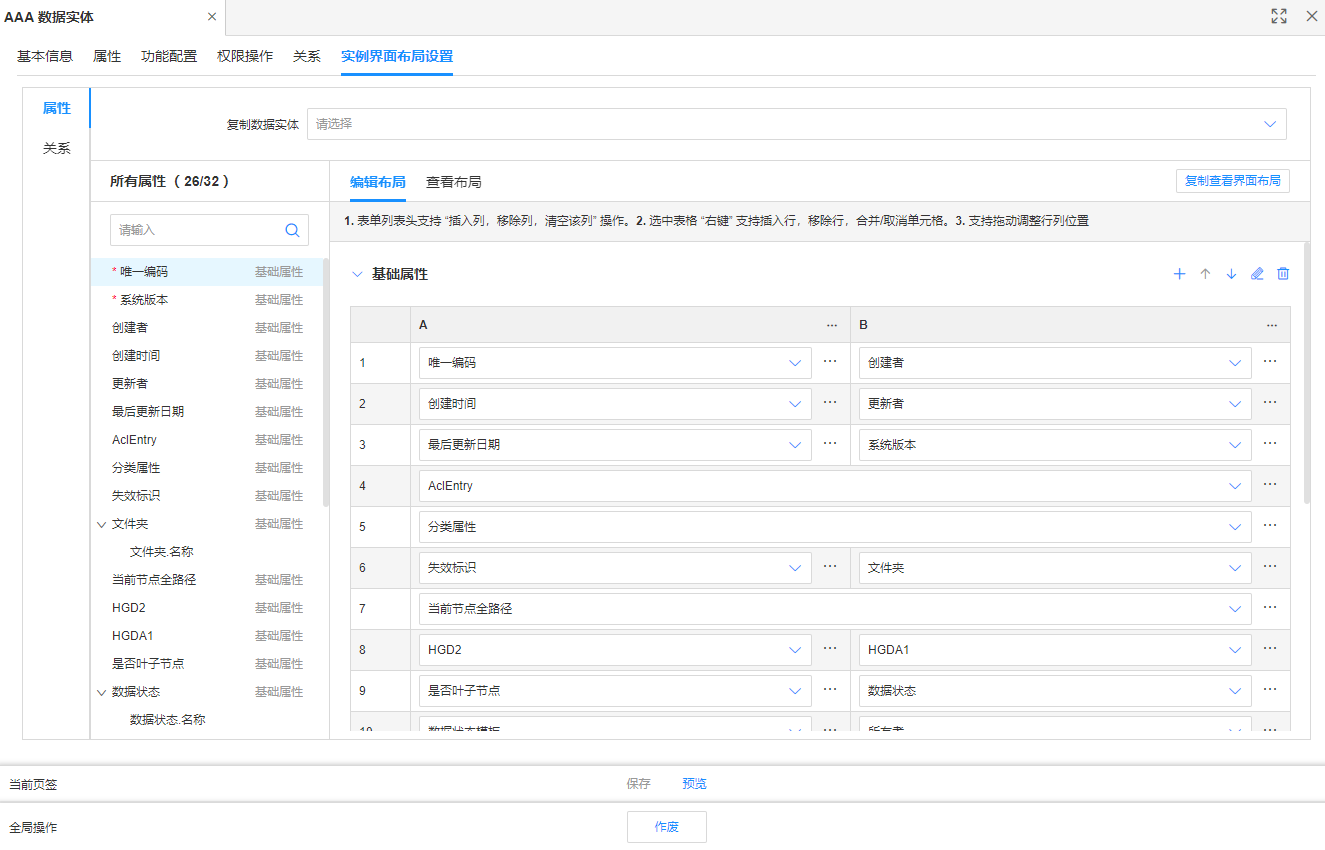The height and width of the screenshot is (850, 1325).
Task: Switch to the 权限操作 tab
Action: [245, 56]
